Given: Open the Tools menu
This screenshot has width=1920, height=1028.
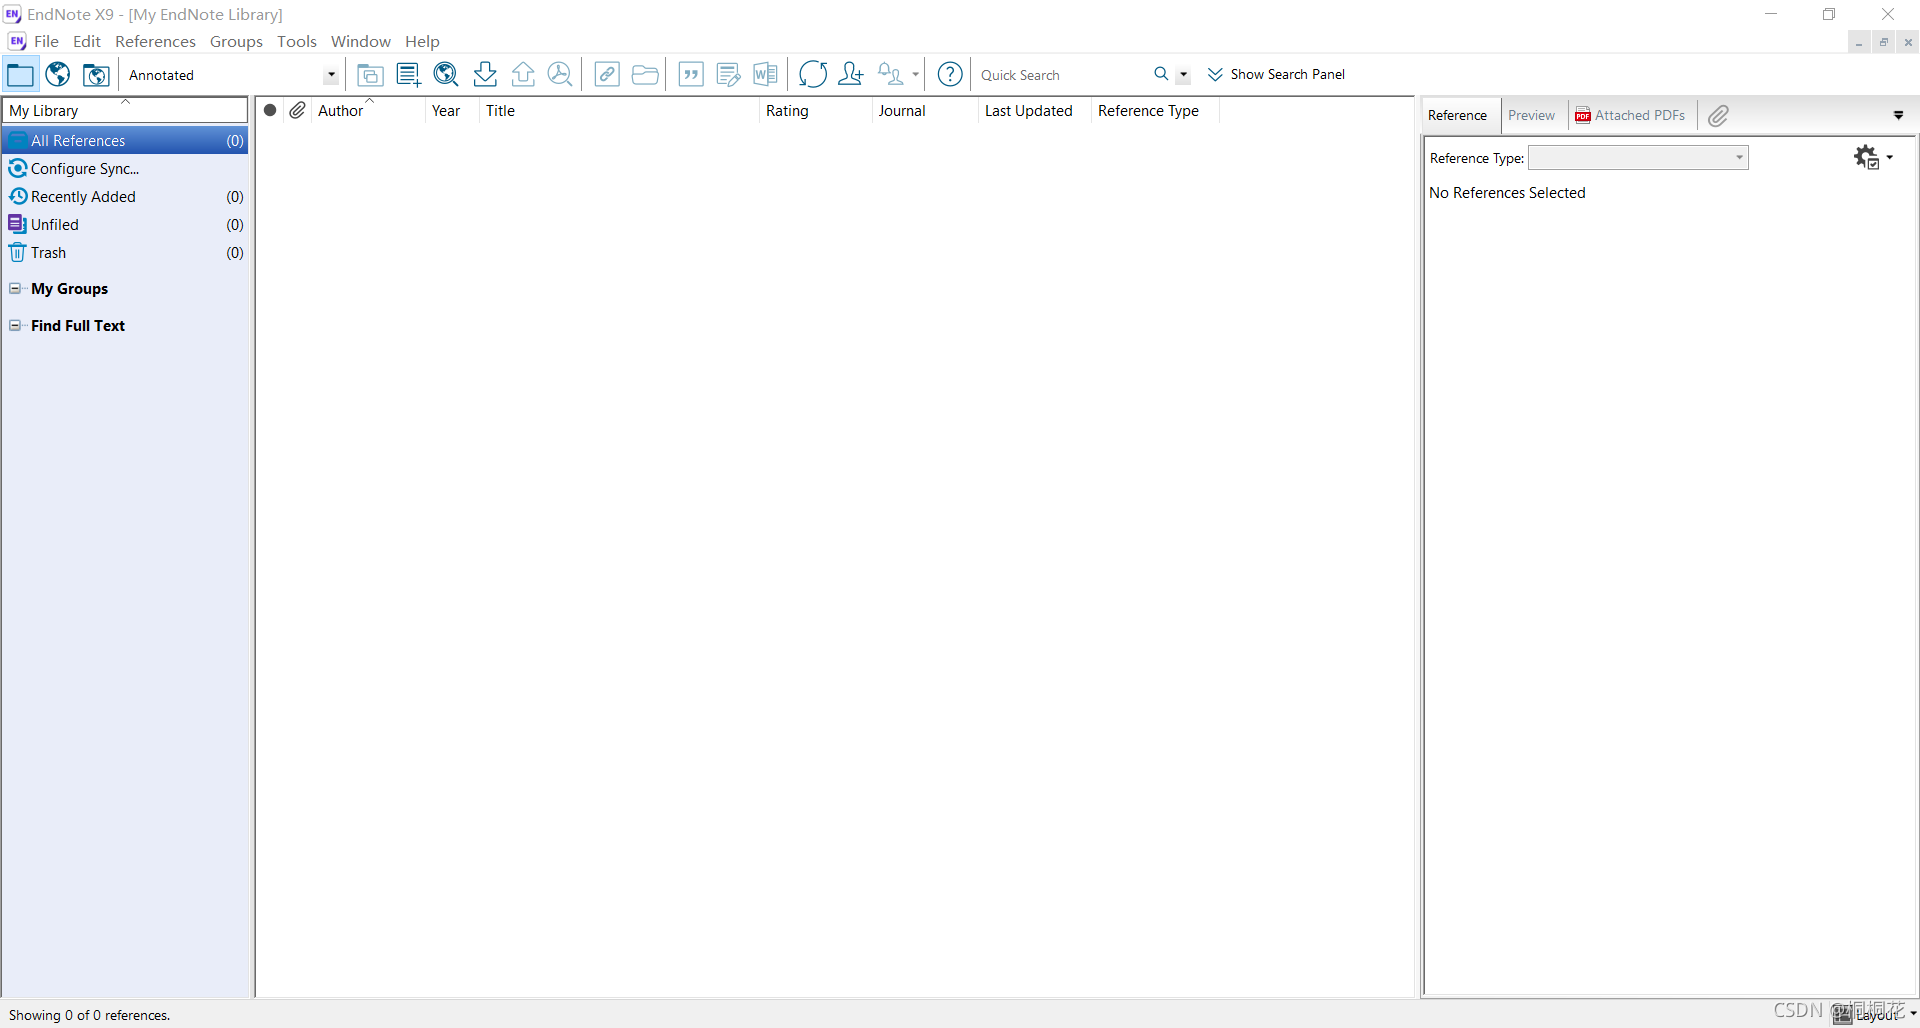Looking at the screenshot, I should (x=297, y=42).
